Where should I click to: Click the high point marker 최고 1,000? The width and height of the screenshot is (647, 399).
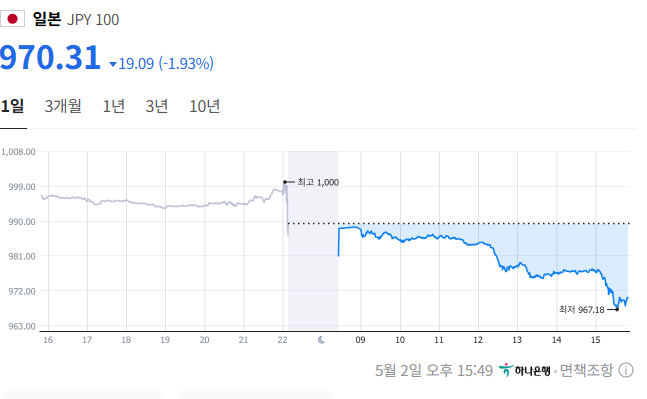point(312,182)
